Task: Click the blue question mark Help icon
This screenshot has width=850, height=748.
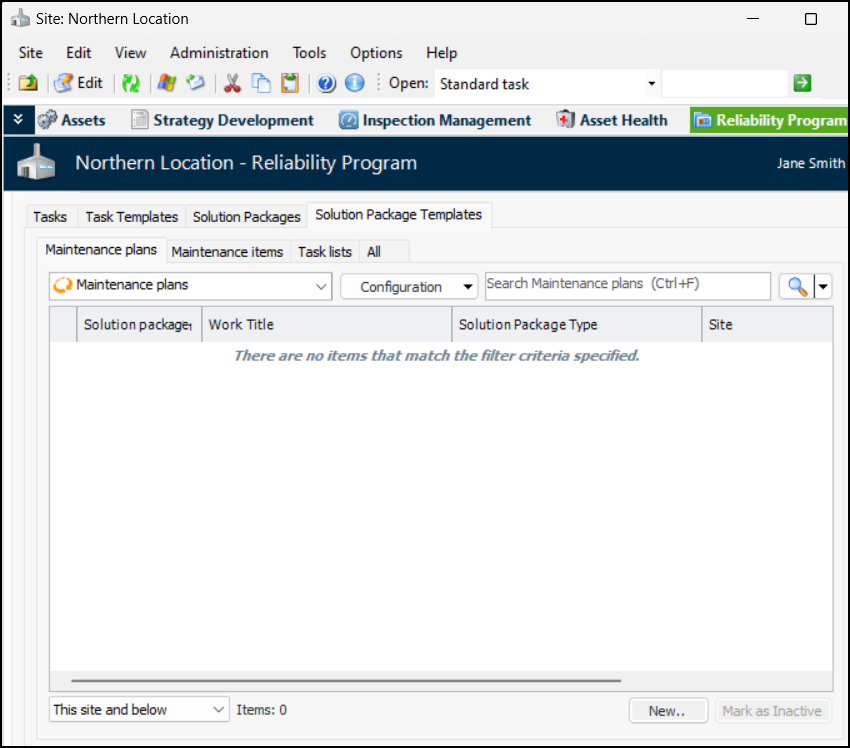Action: point(326,83)
